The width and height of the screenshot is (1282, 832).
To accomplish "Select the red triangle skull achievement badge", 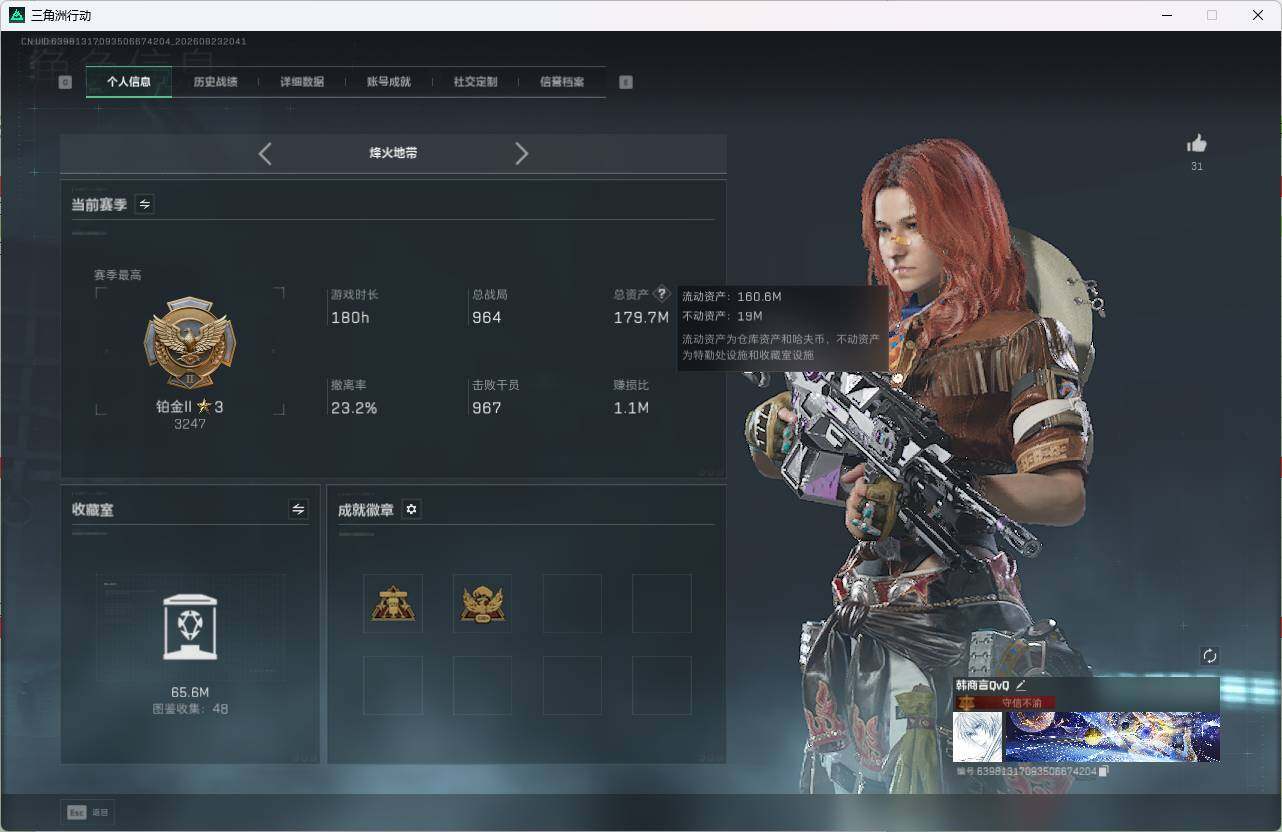I will click(x=393, y=603).
